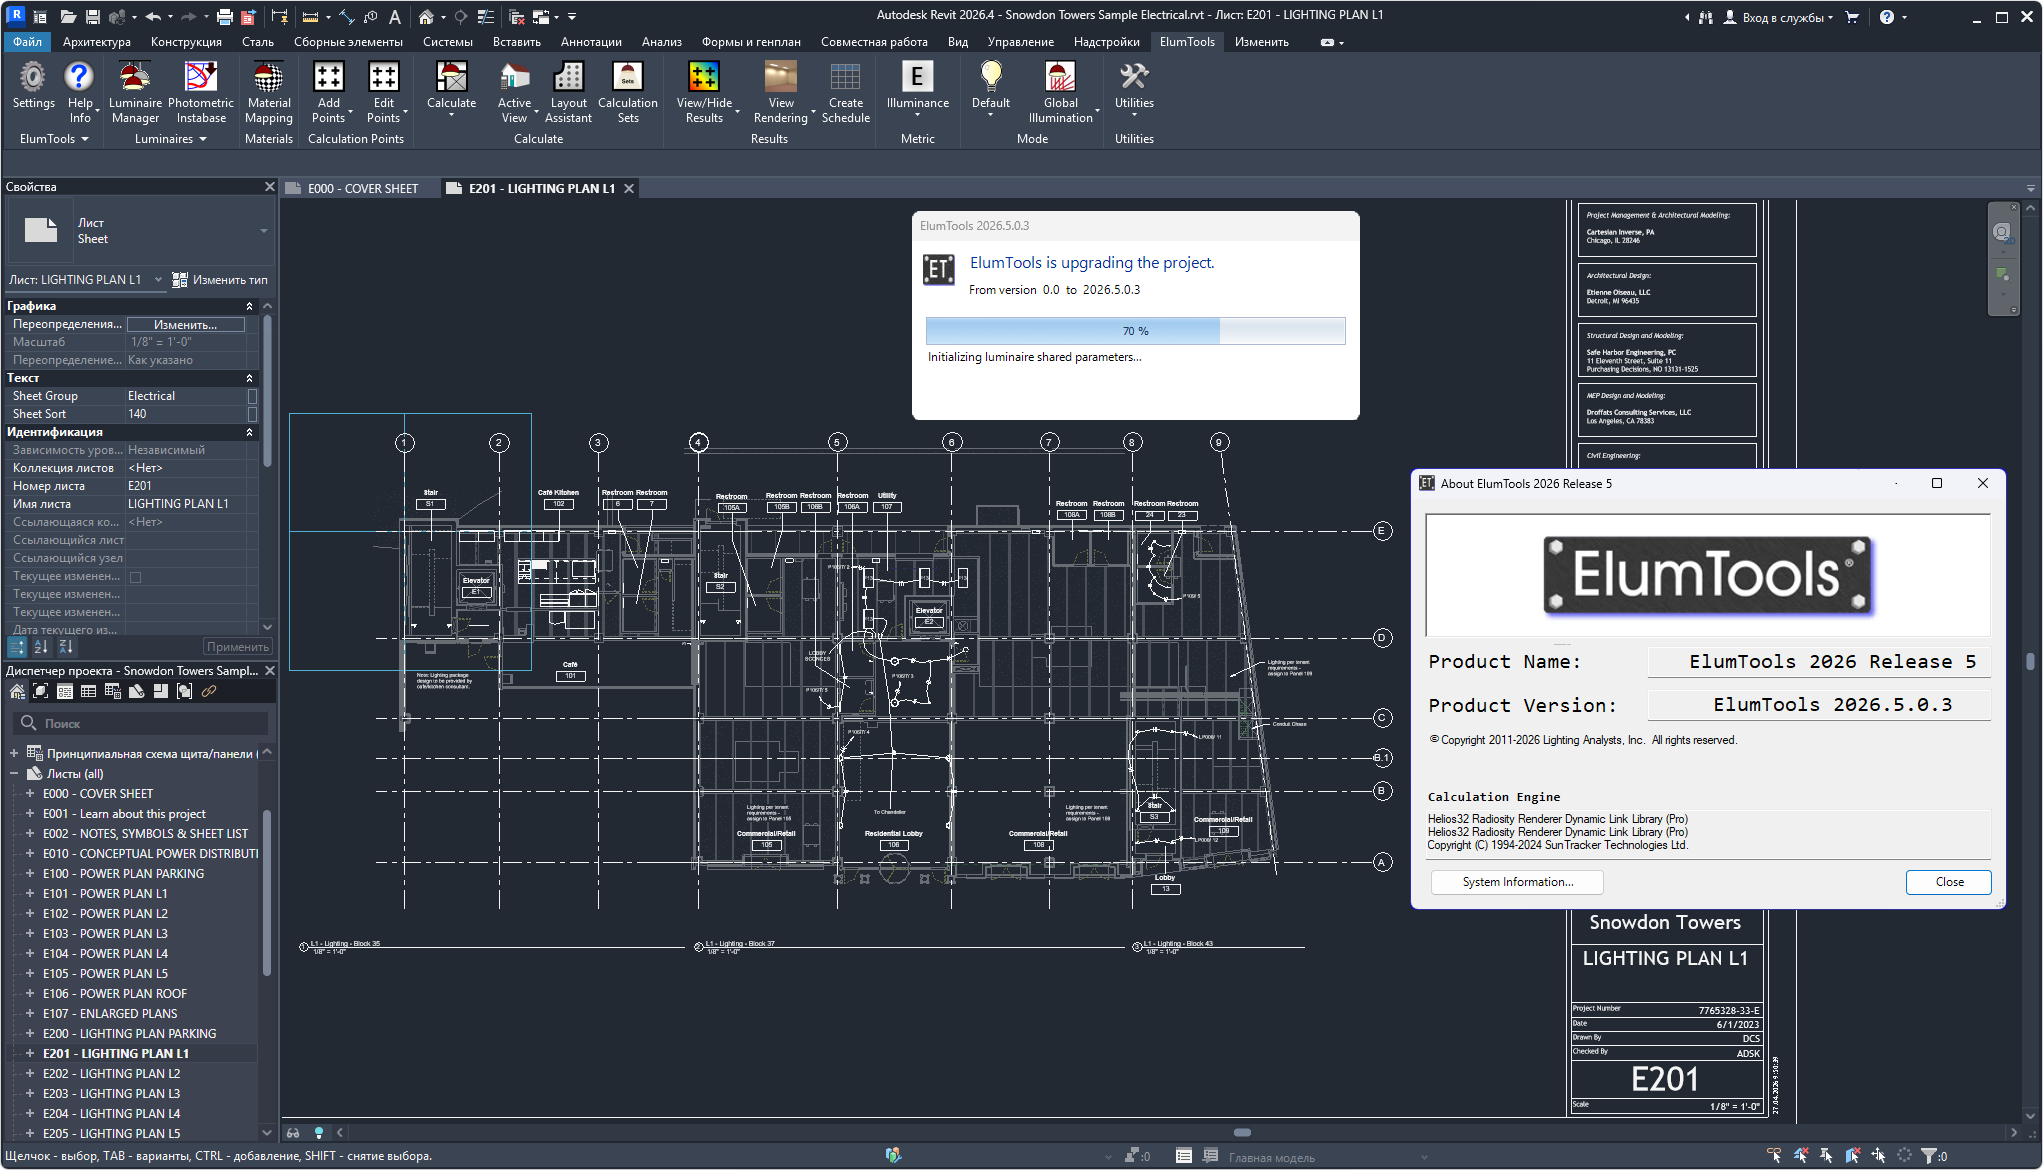Viewport: 2043px width, 1170px height.
Task: Select the Text tool A icon
Action: (395, 17)
